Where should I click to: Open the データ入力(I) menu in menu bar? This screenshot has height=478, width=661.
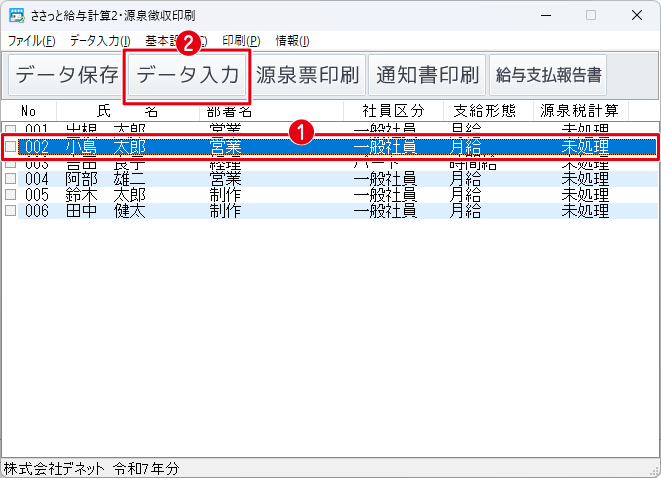point(100,40)
